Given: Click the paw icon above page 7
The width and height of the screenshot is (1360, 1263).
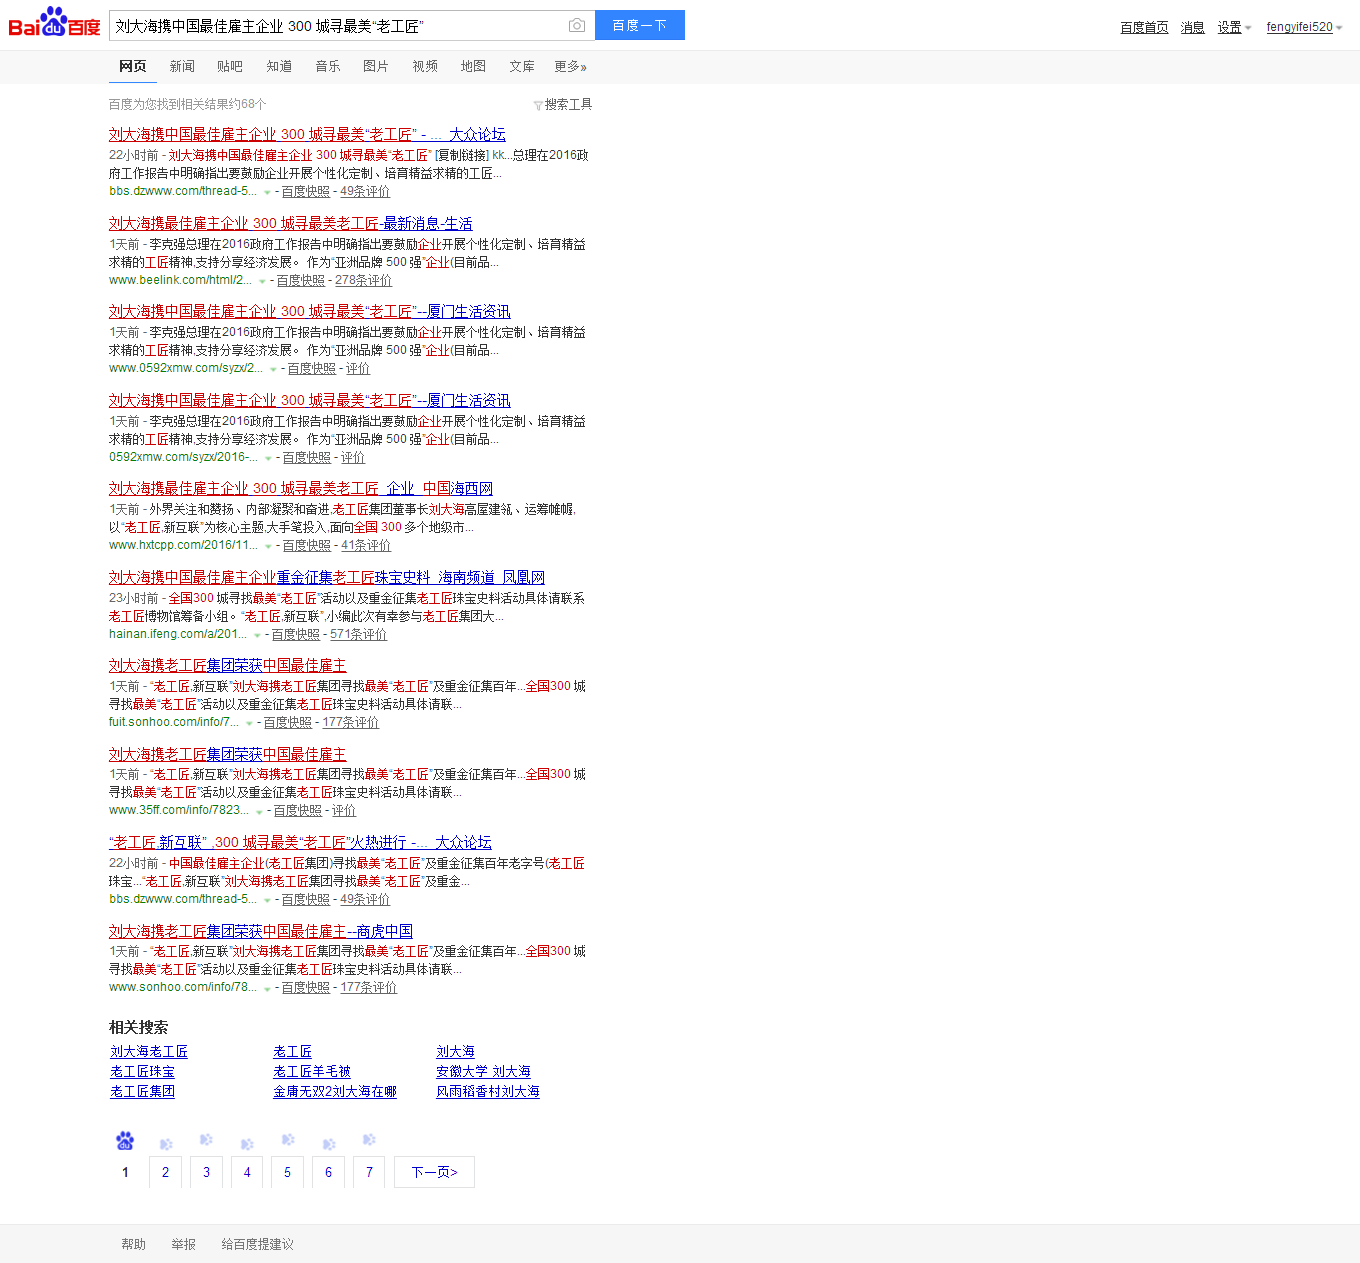Looking at the screenshot, I should tap(369, 1139).
